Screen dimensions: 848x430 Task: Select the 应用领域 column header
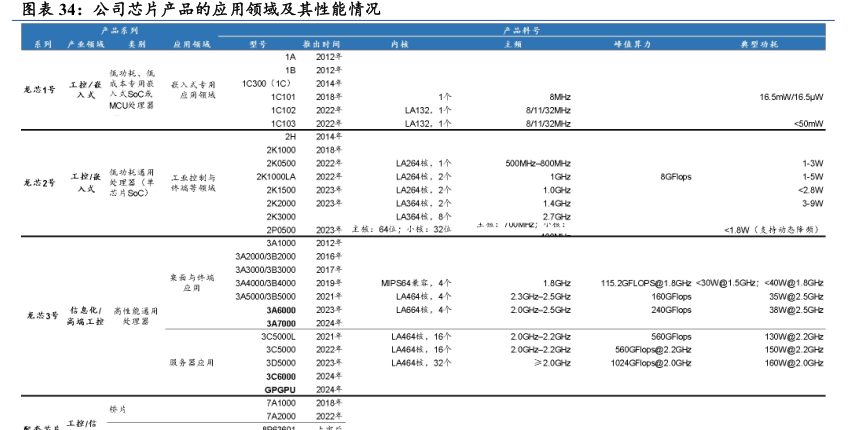tap(191, 45)
